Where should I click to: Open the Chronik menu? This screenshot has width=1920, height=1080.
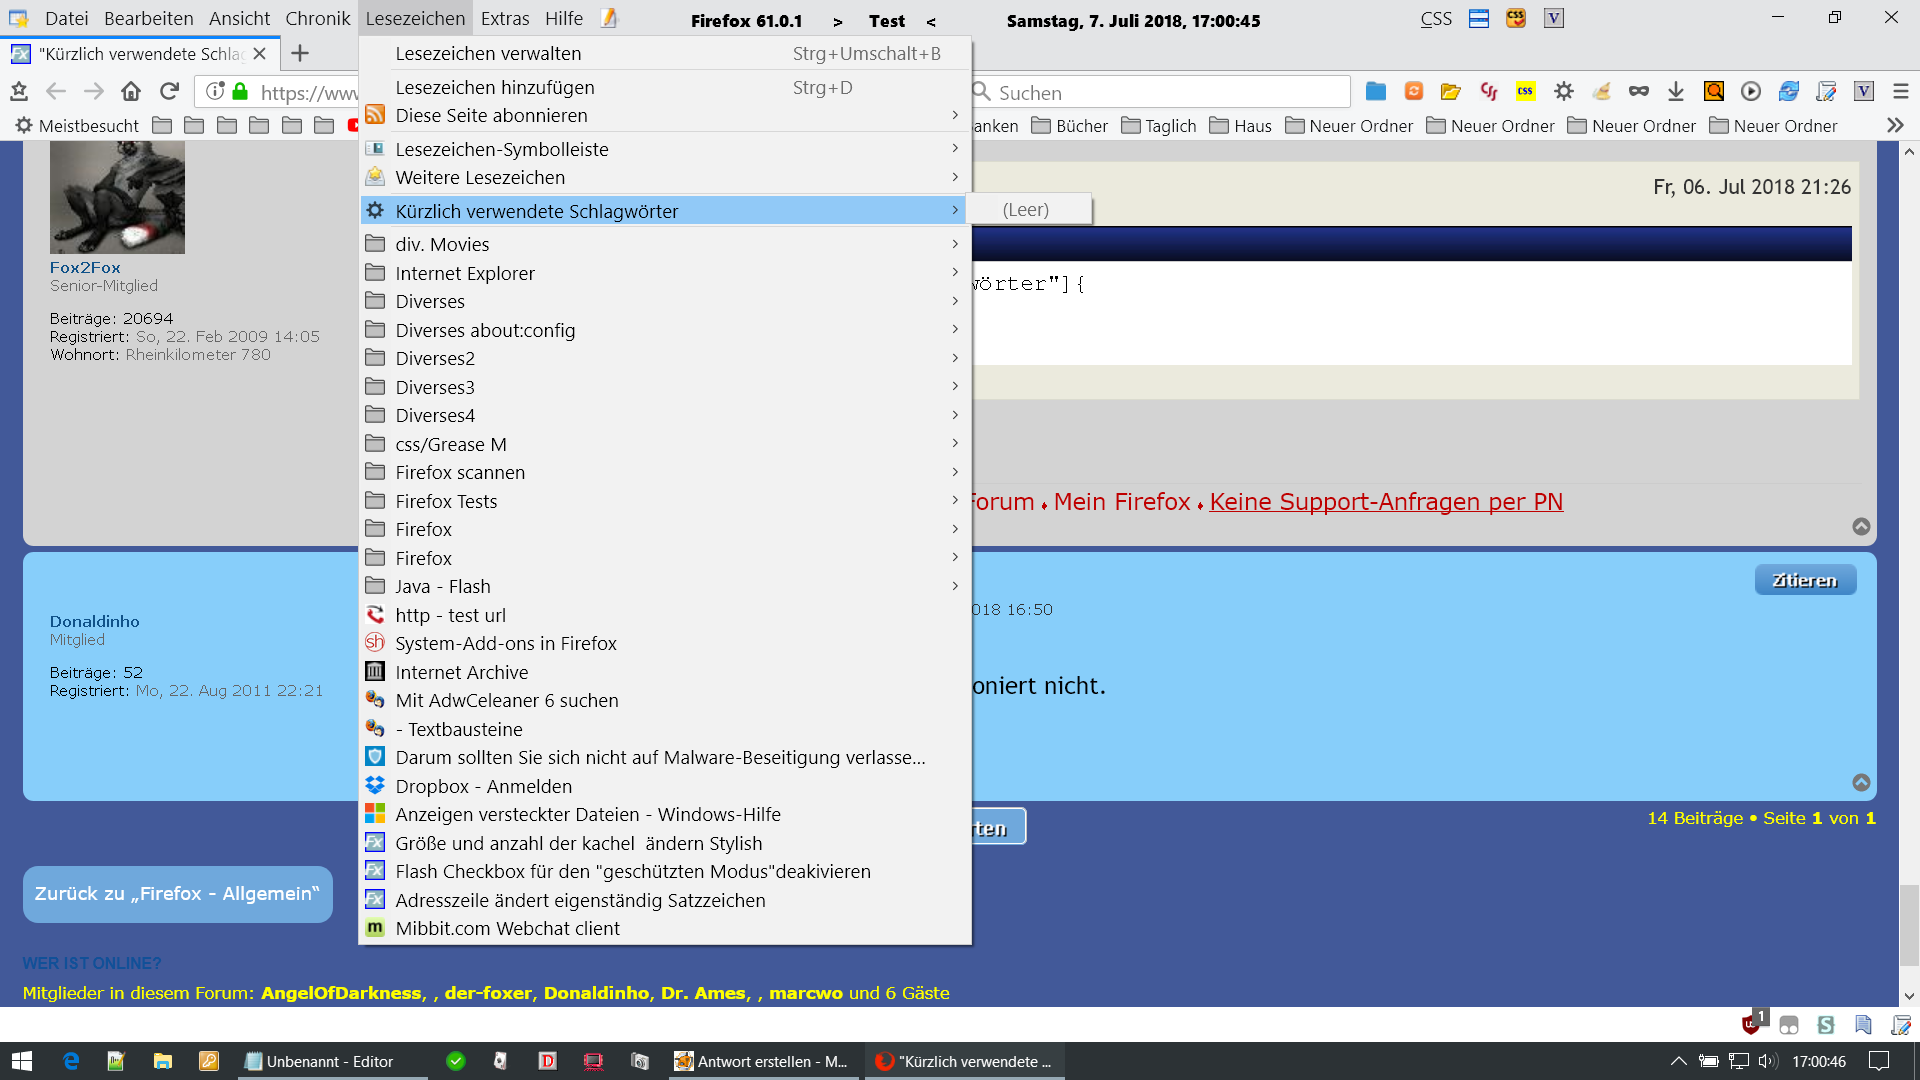(317, 19)
